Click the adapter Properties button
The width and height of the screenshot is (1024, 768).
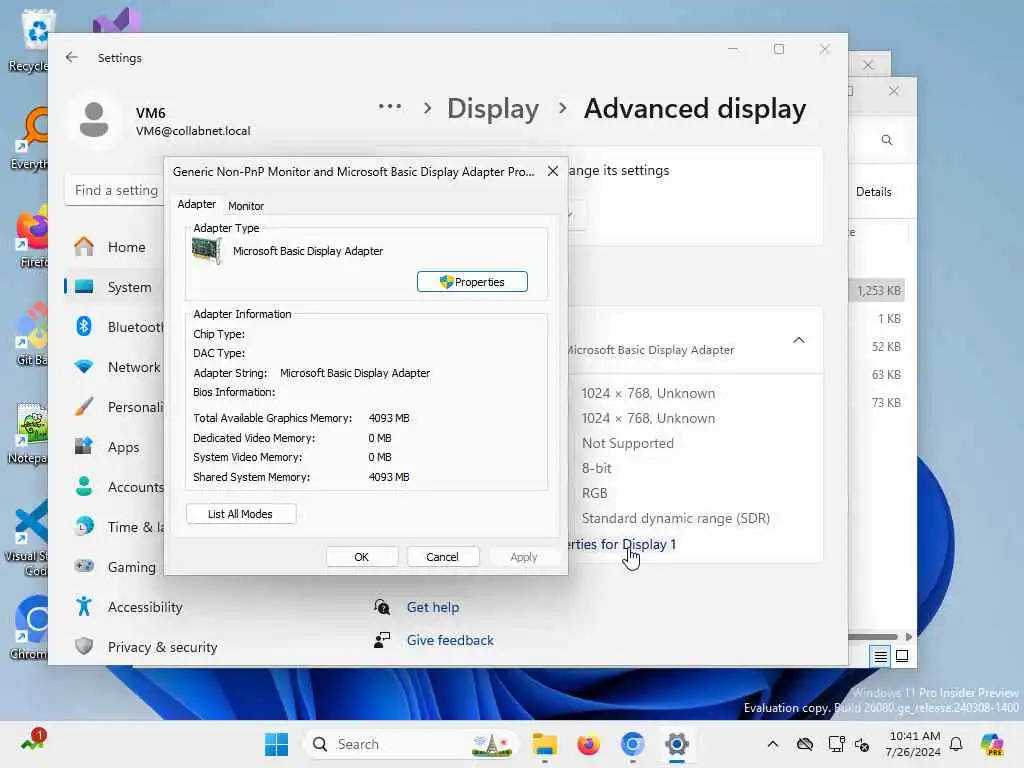pos(472,281)
